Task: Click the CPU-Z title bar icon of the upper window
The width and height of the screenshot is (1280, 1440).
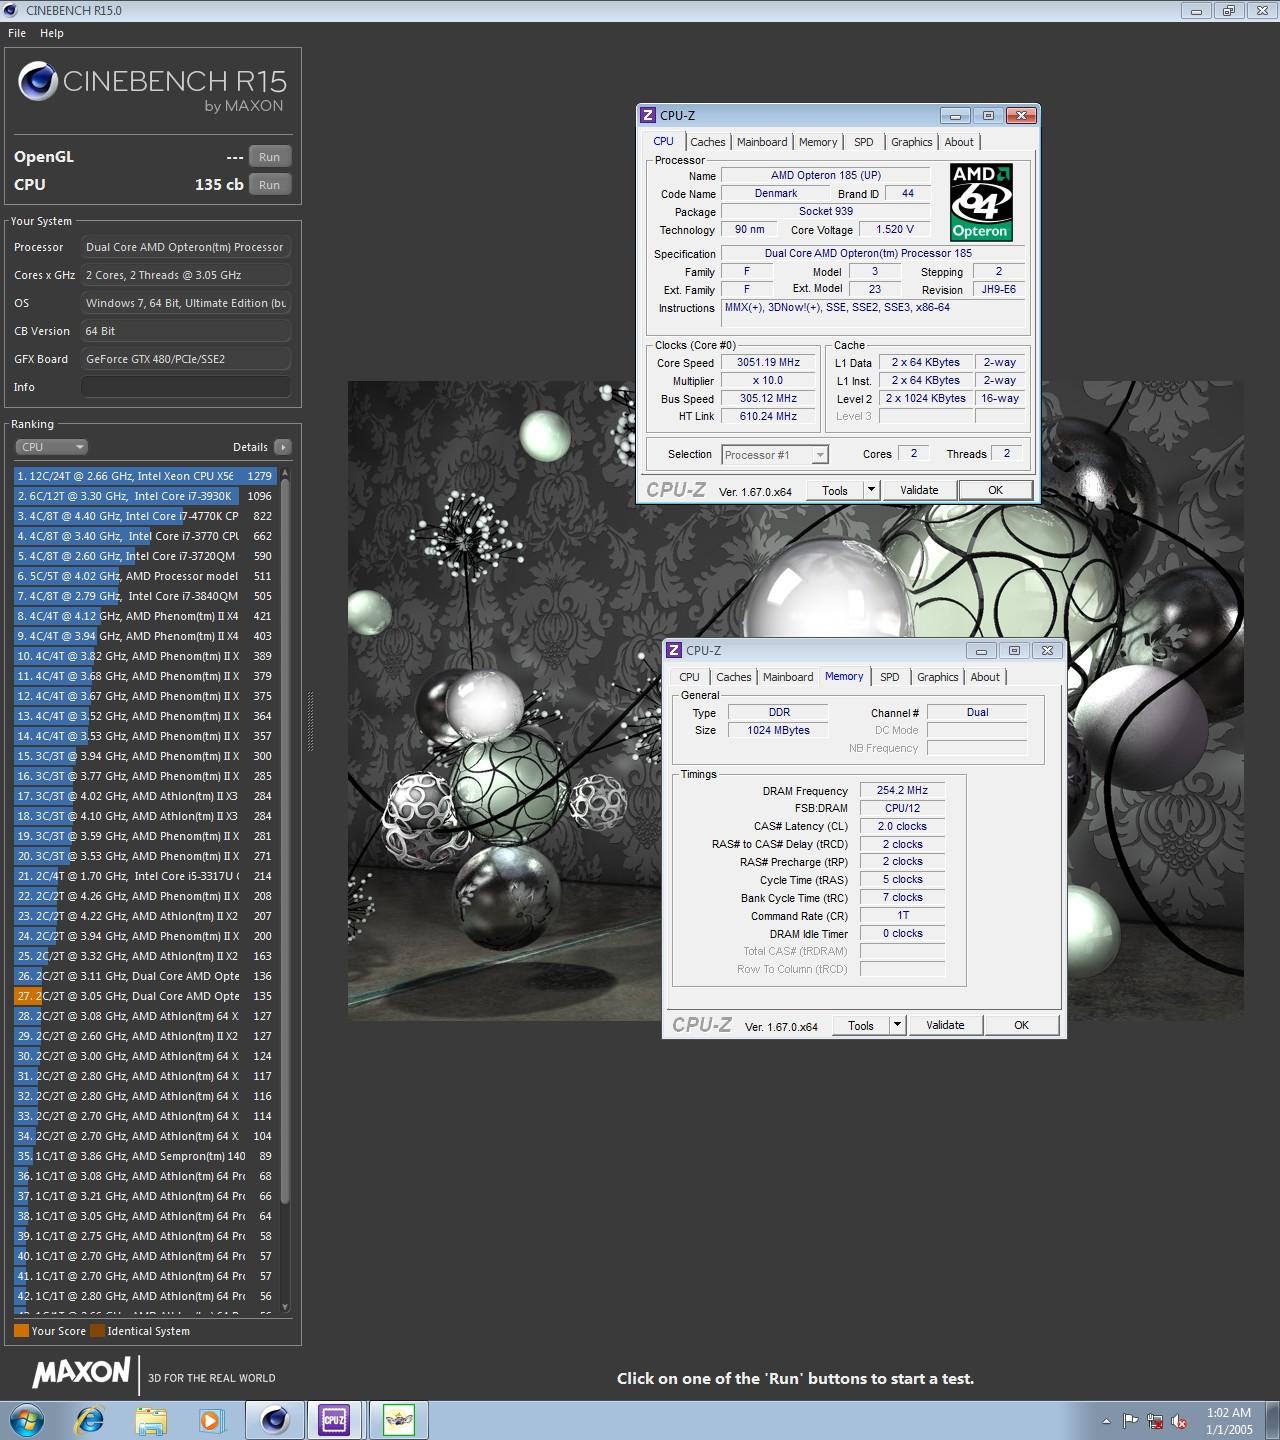Action: 649,115
